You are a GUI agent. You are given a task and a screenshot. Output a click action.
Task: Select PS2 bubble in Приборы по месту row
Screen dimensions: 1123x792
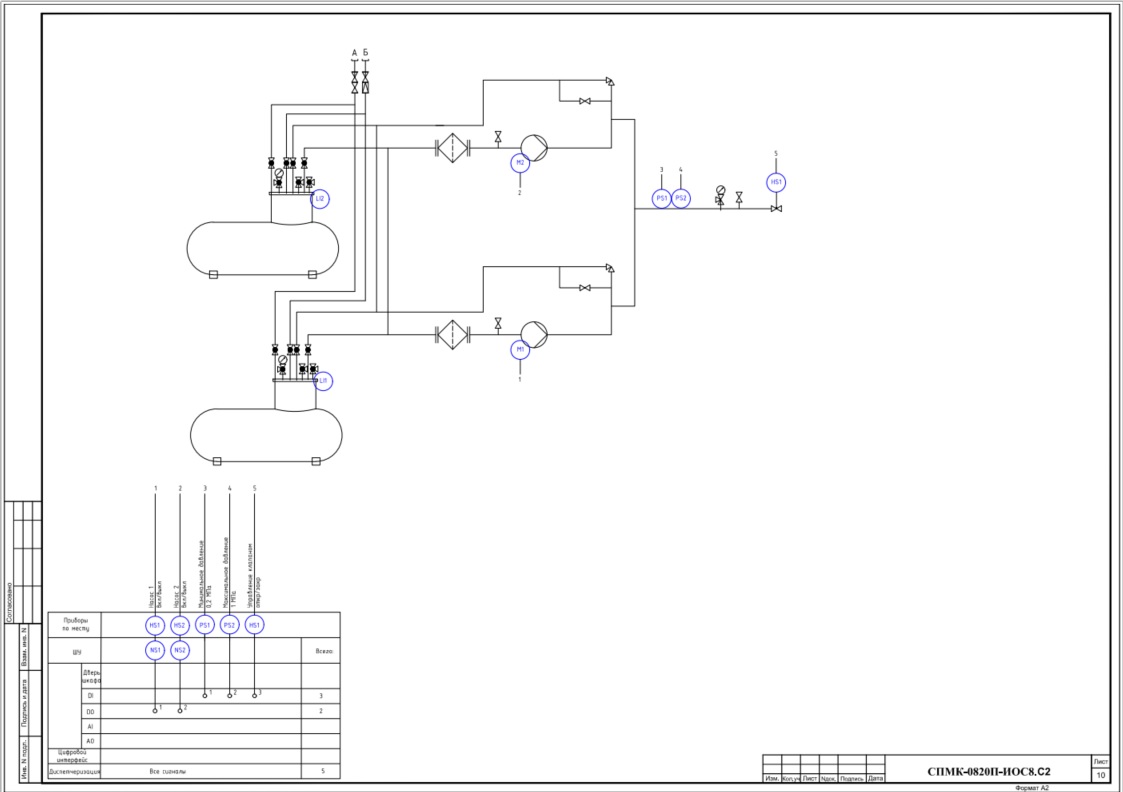[x=229, y=625]
